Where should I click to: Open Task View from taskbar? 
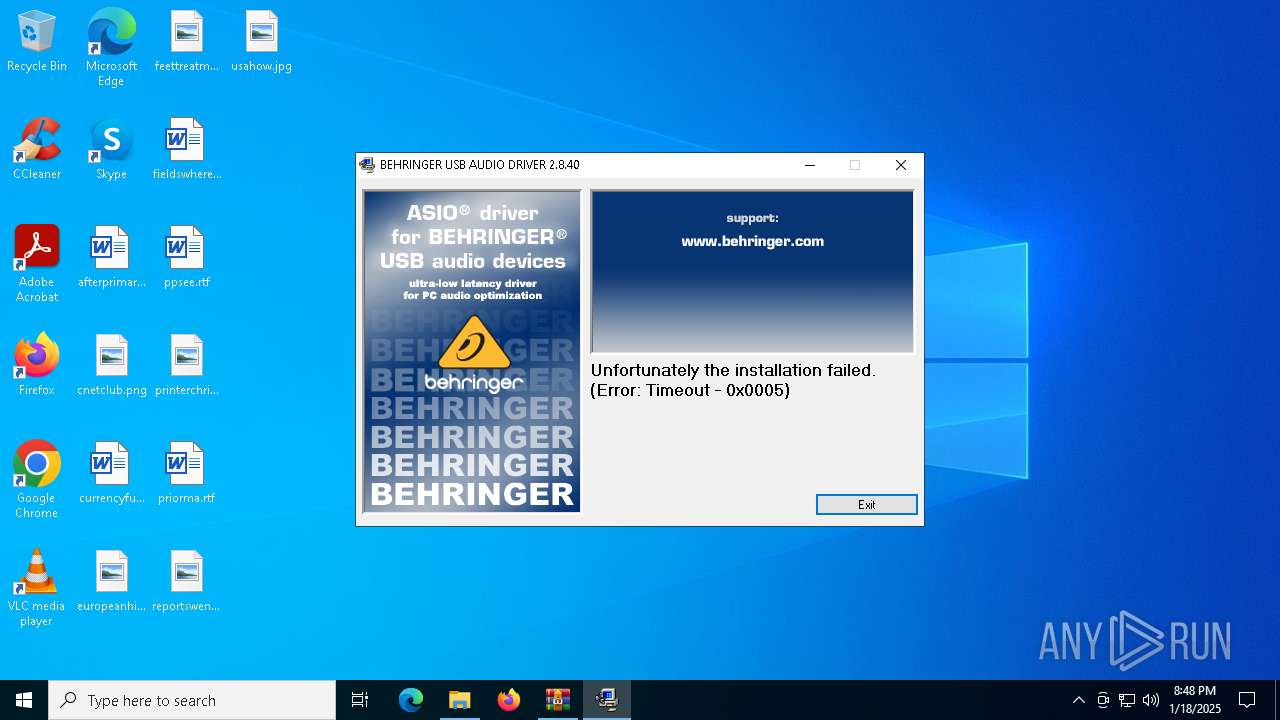pos(360,700)
